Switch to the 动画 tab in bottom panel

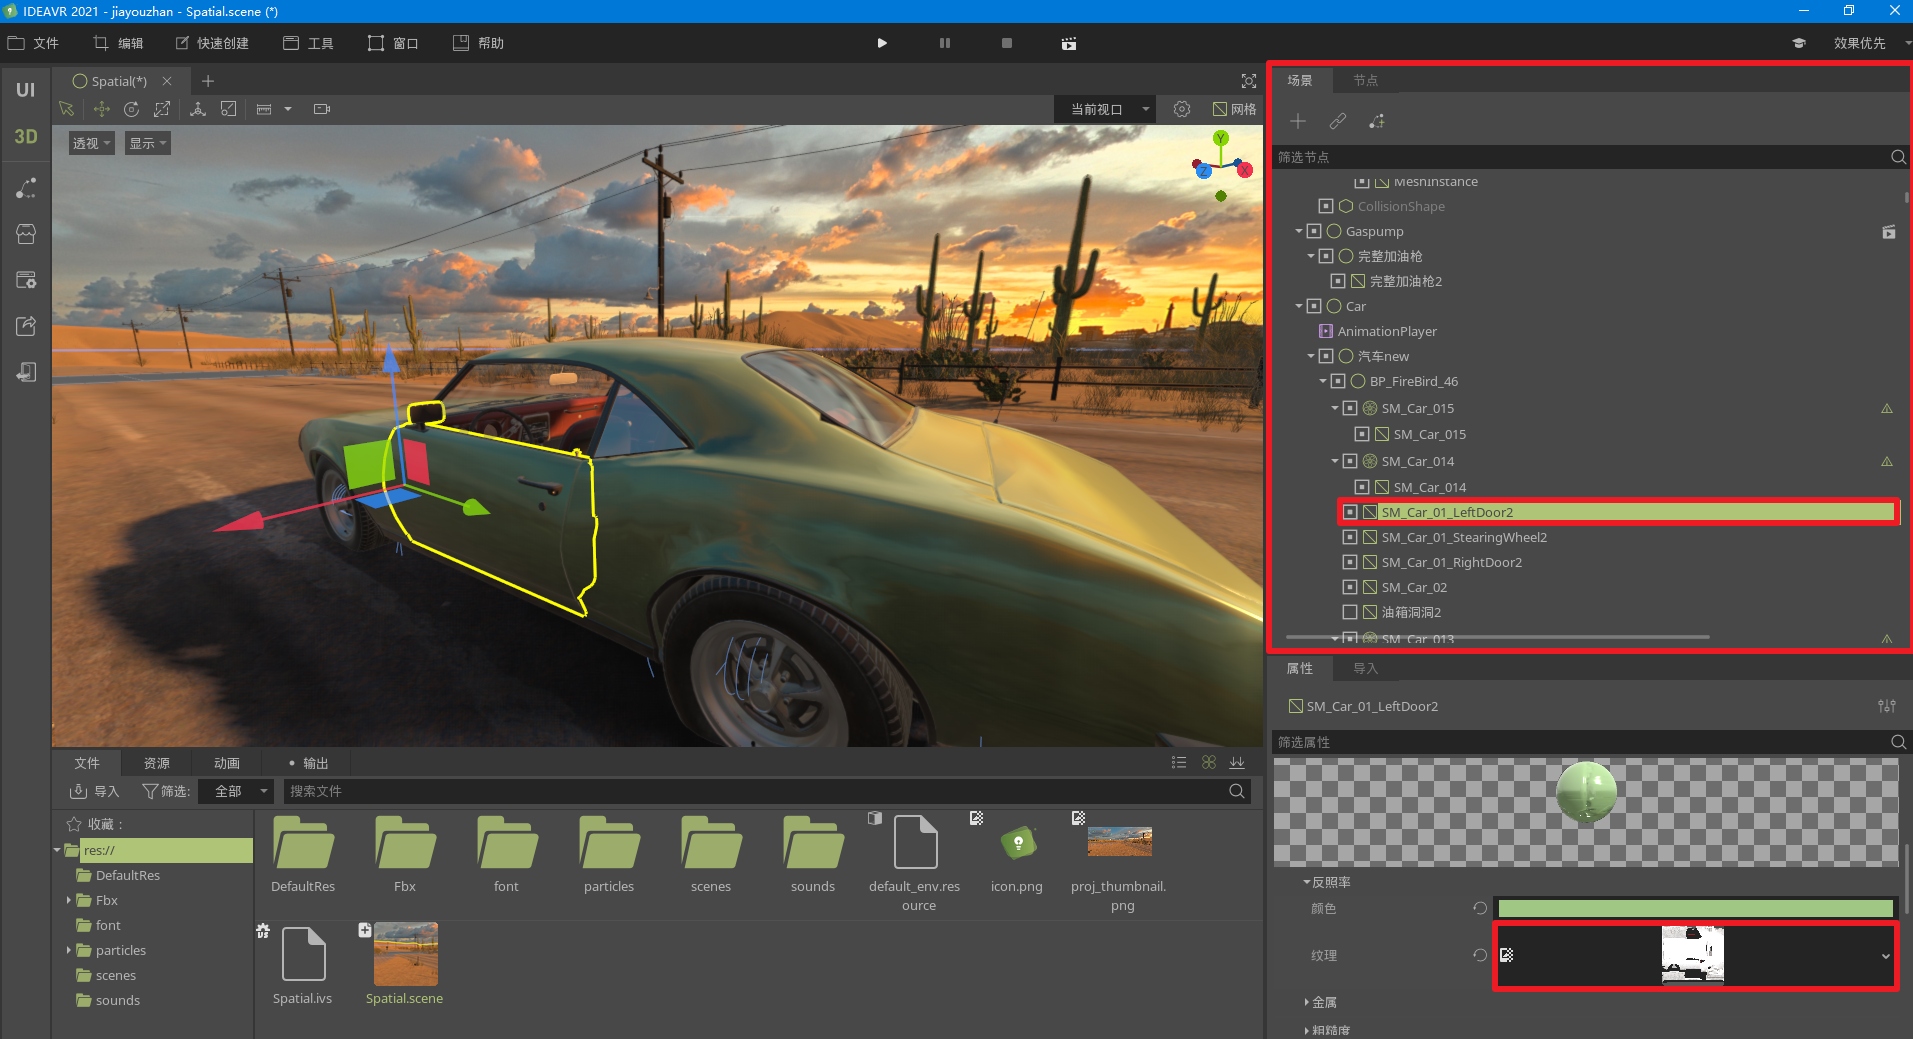[x=227, y=763]
